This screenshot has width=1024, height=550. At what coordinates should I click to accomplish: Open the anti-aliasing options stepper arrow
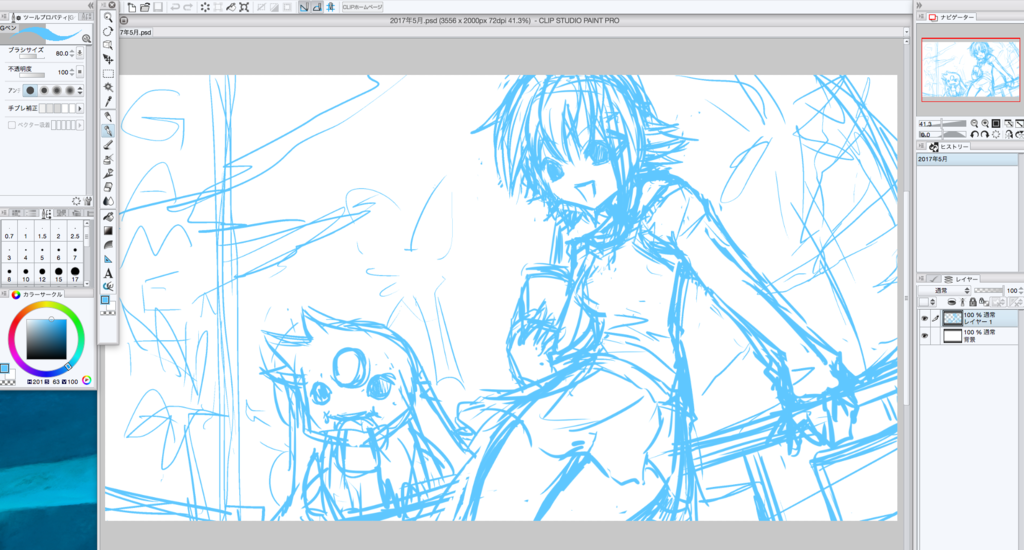point(80,90)
